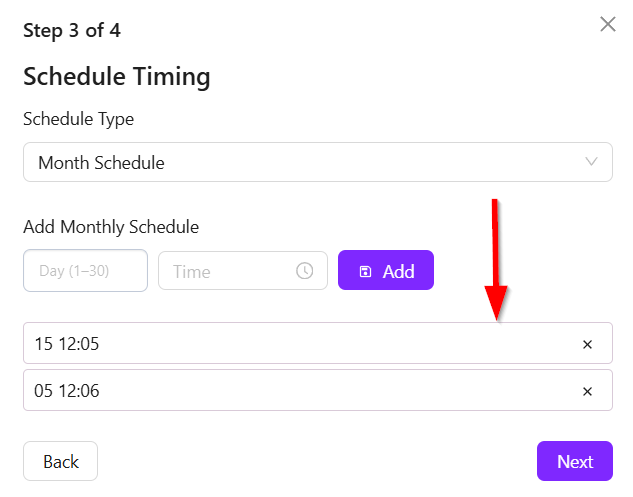The image size is (633, 497).
Task: Click the Schedule Type label
Action: coord(78,119)
